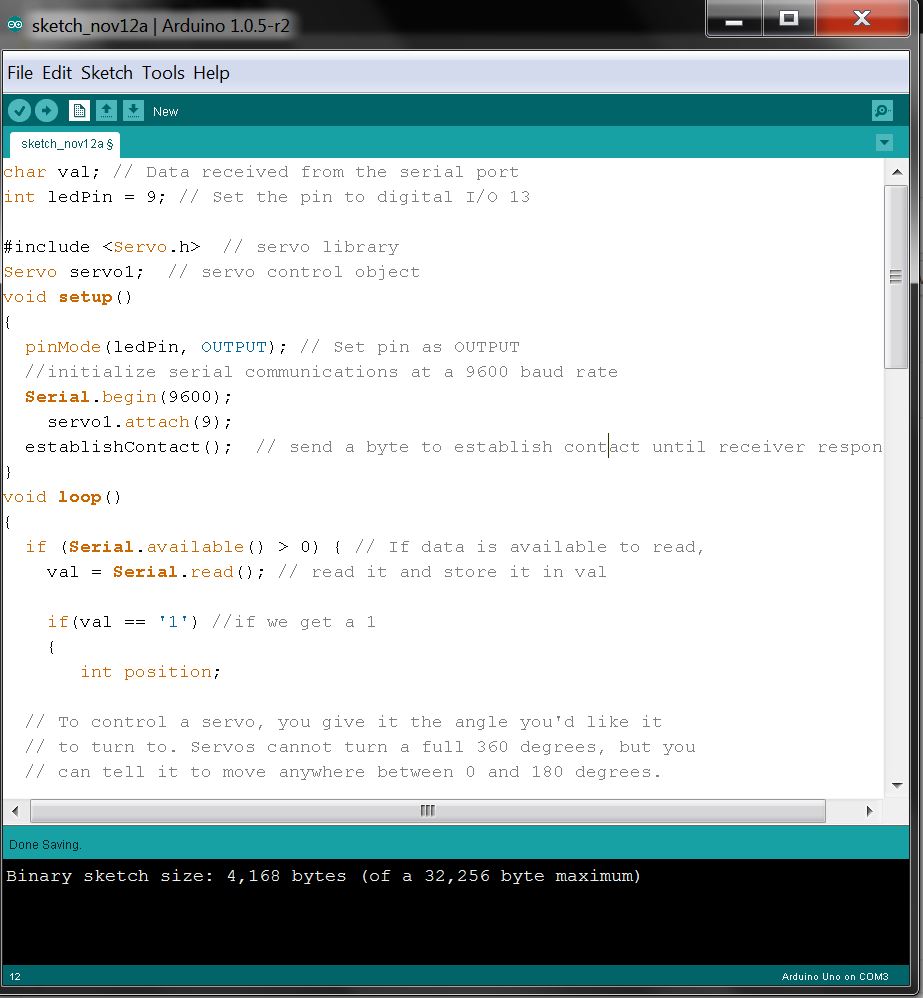This screenshot has height=998, width=923.
Task: Open the Help menu
Action: pyautogui.click(x=211, y=73)
